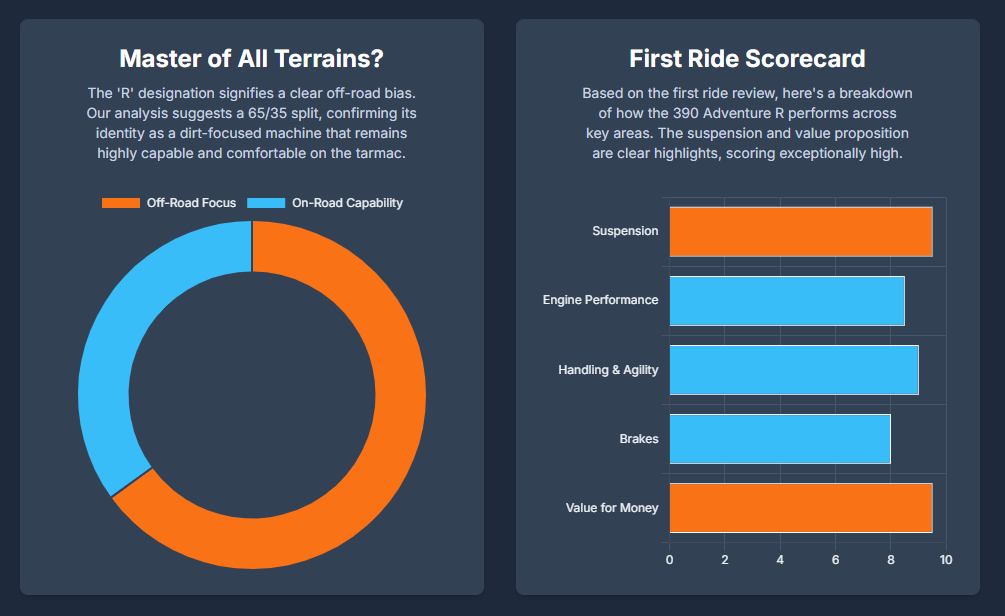Click the Engine Performance axis label
This screenshot has width=1005, height=616.
(600, 300)
